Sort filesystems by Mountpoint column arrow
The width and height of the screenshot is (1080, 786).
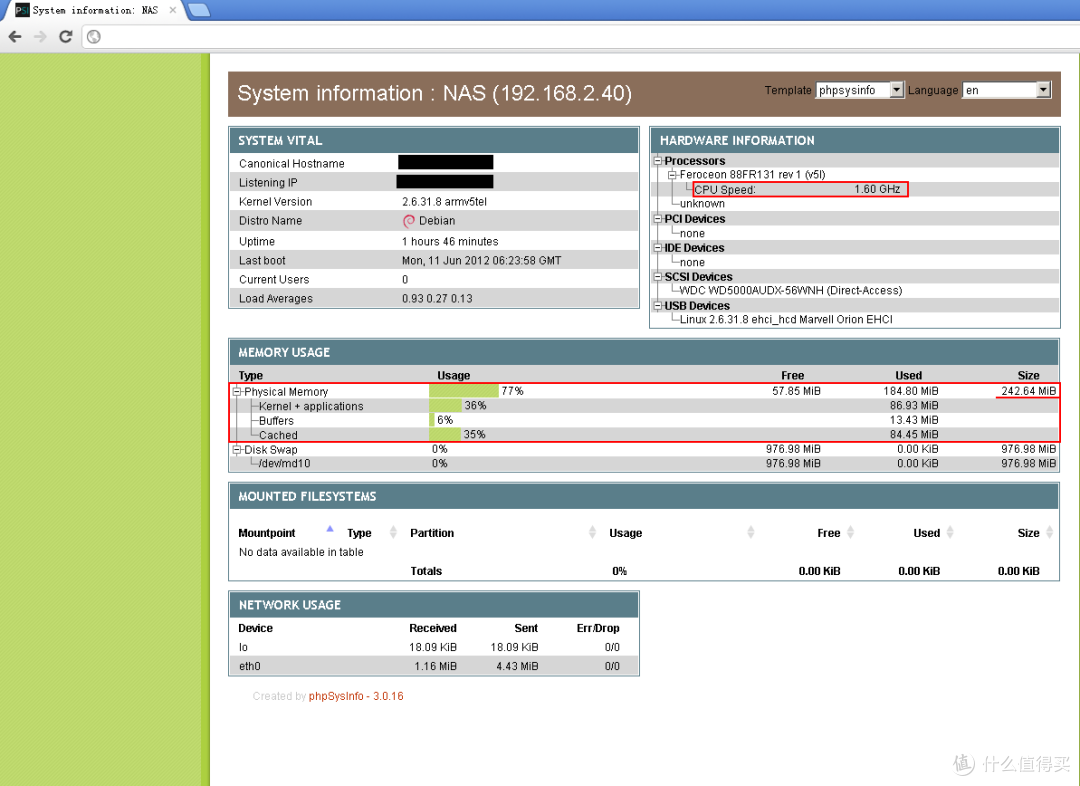coord(330,530)
